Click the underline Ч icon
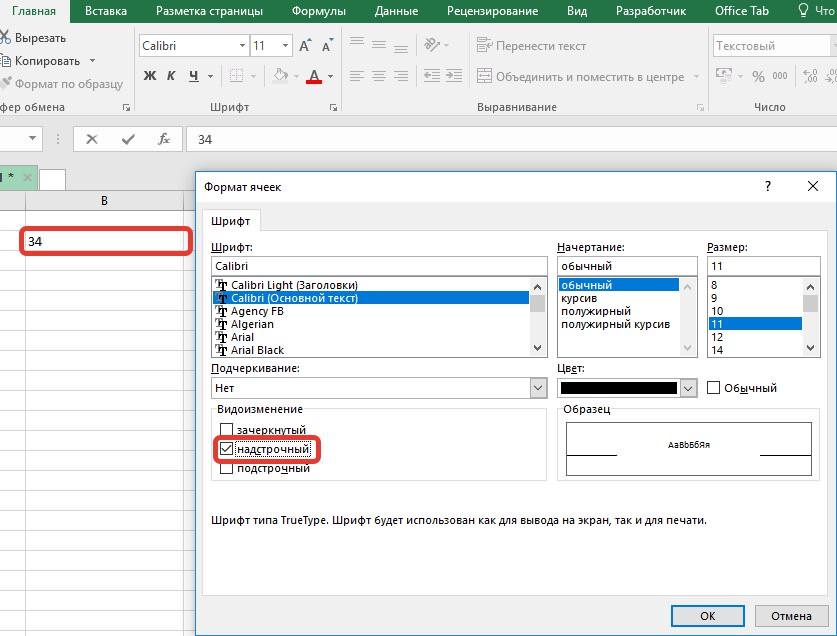Image resolution: width=837 pixels, height=636 pixels. pyautogui.click(x=193, y=76)
